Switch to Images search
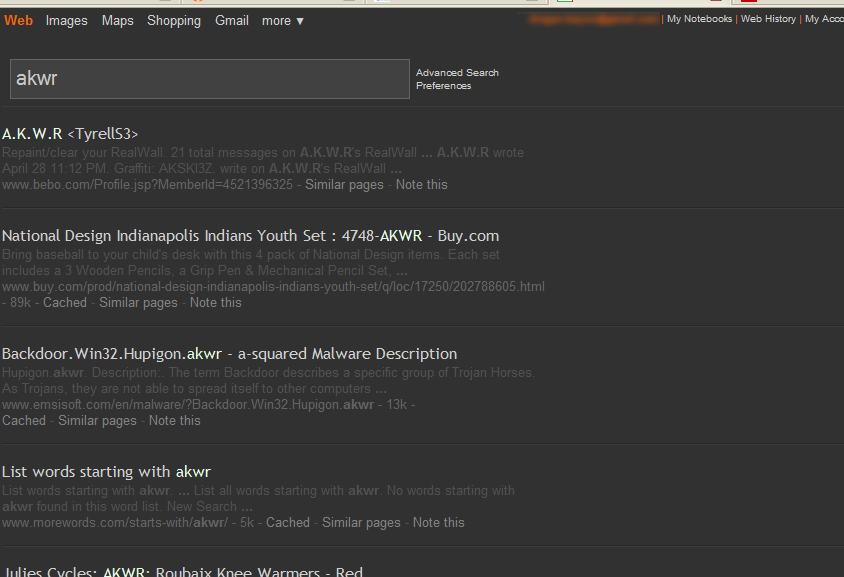Screen dimensions: 844x577 click(x=66, y=21)
